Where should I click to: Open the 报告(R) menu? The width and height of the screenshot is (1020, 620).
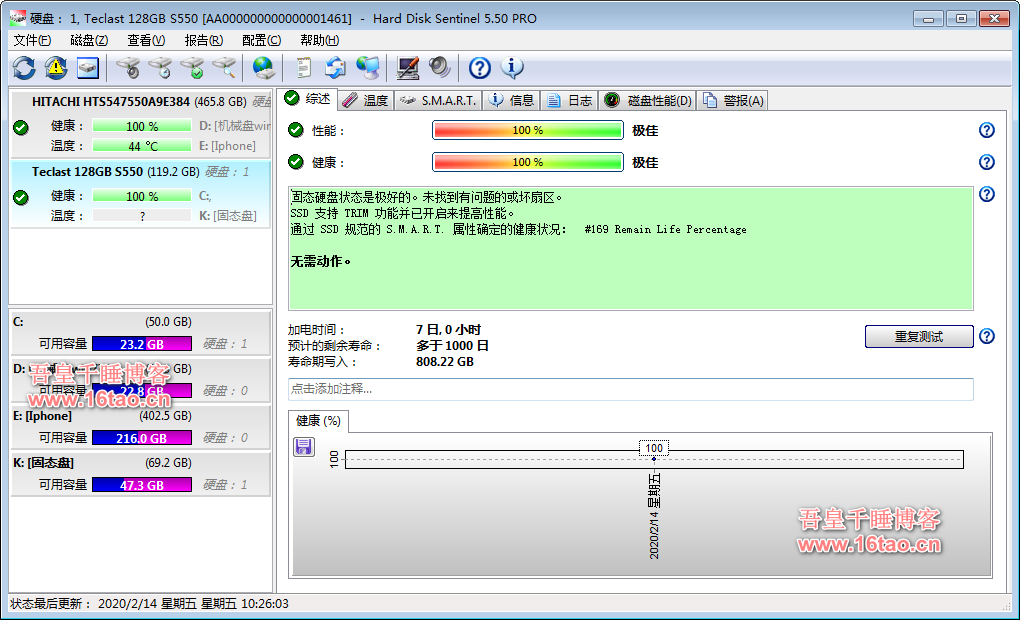[x=204, y=40]
